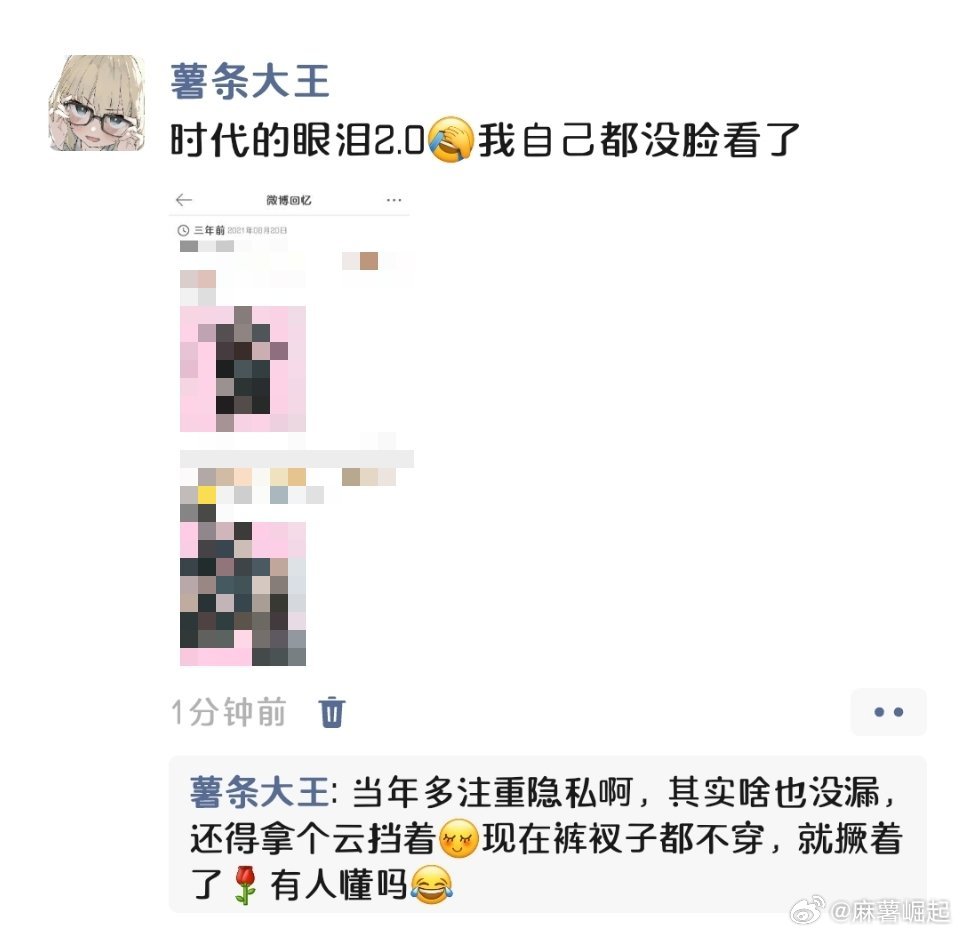Open the upper pixelated pink photo
The height and width of the screenshot is (934, 960).
(242, 369)
